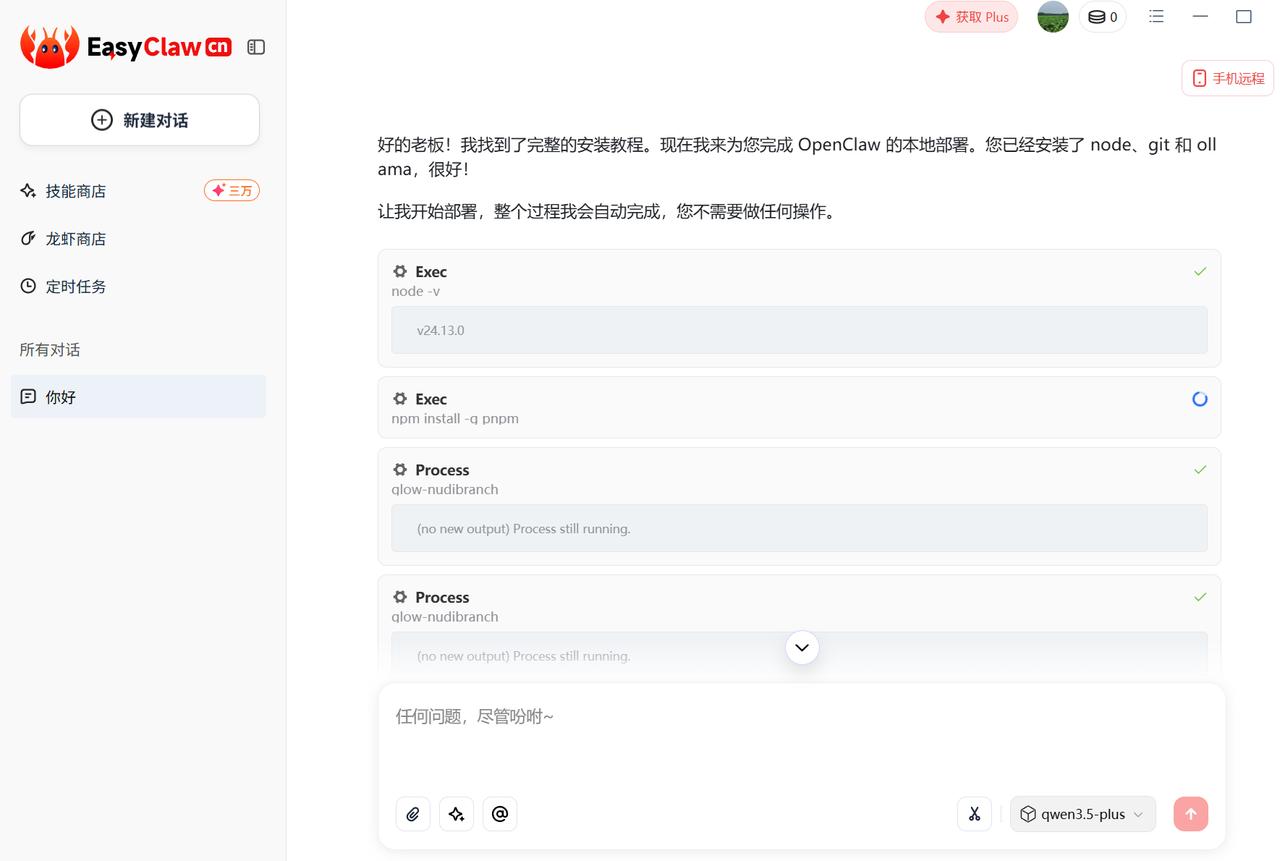1280x861 pixels.
Task: Open 龙虾商店 in the sidebar
Action: (76, 239)
